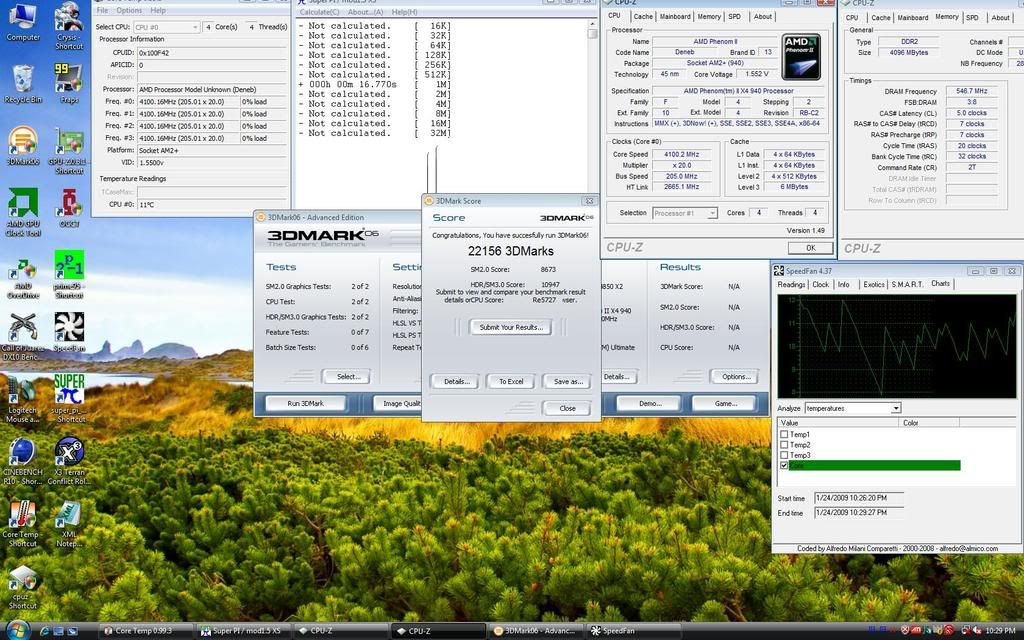The image size is (1024, 640).
Task: Open the AMD OverDrive desktop icon
Action: pos(23,279)
